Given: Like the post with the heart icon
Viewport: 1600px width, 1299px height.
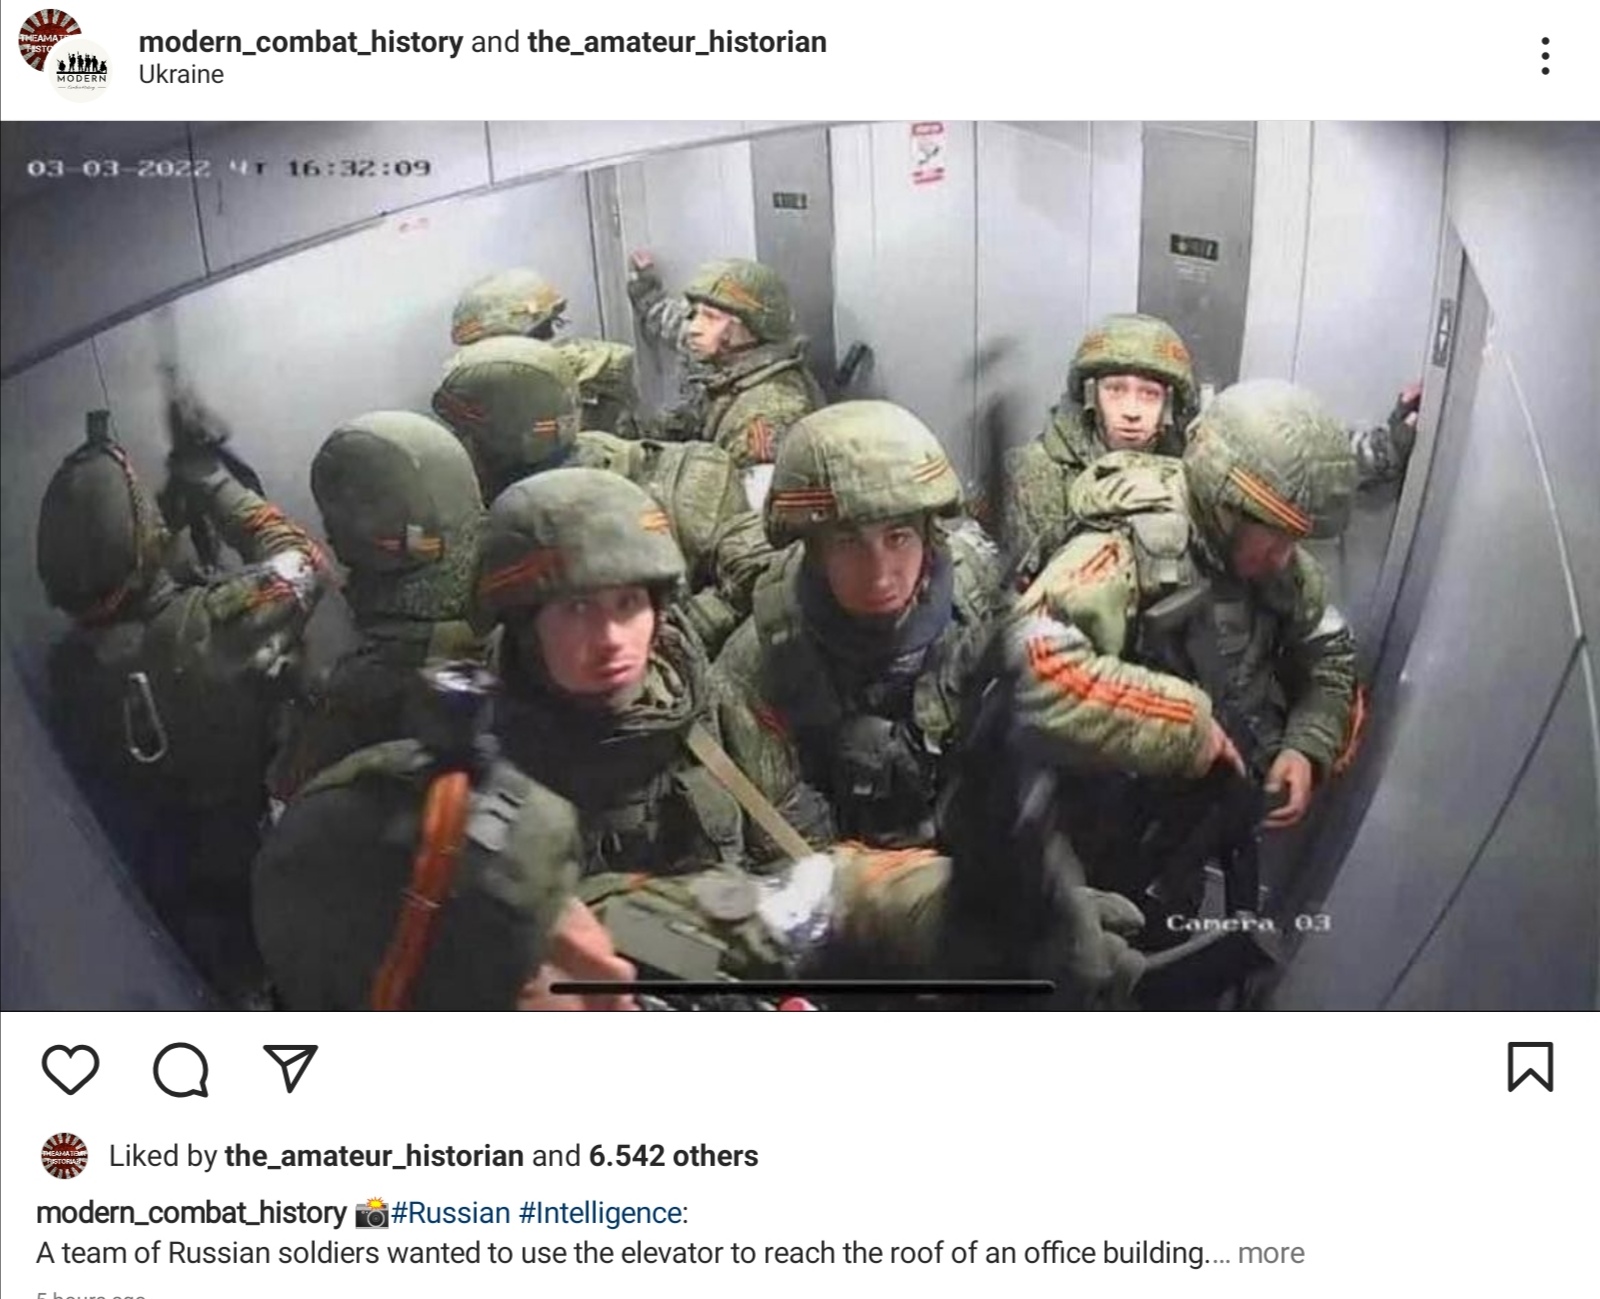Looking at the screenshot, I should pos(71,1069).
